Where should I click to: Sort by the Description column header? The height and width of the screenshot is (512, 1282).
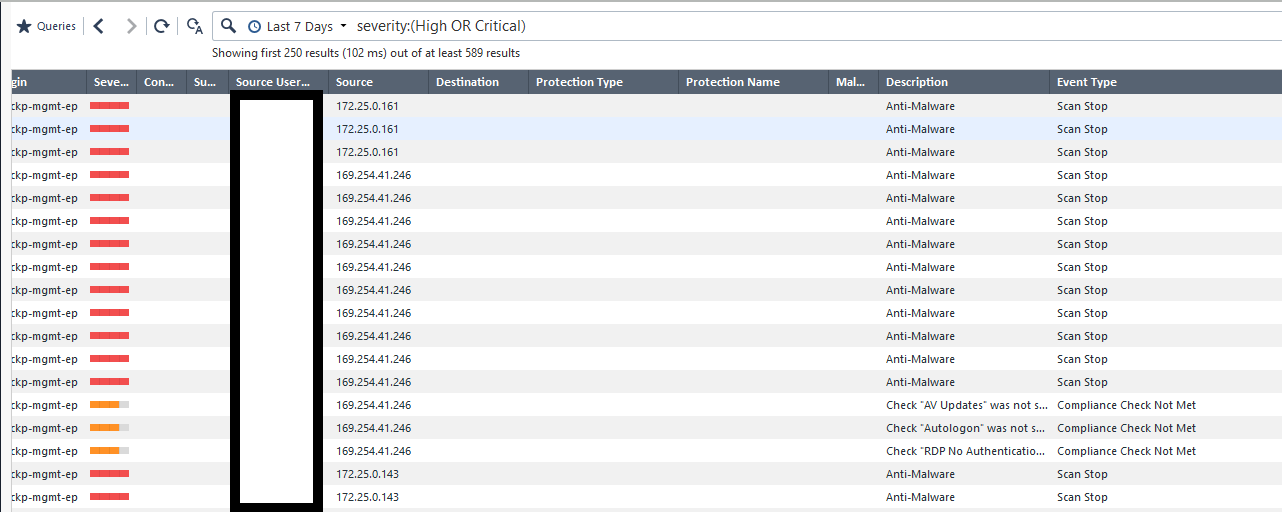coord(964,82)
